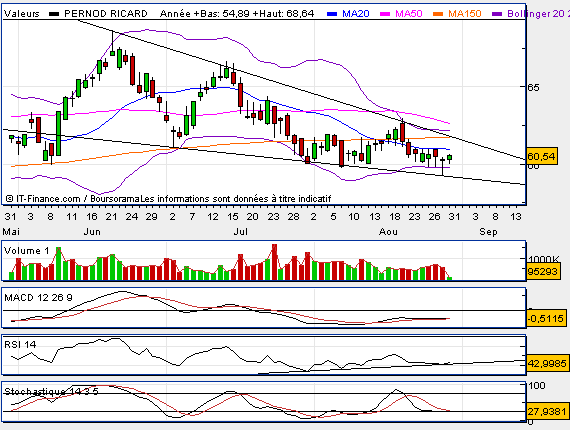Screen dimensions: 570x430
Task: Click the MA150 legend label
Action: [465, 14]
